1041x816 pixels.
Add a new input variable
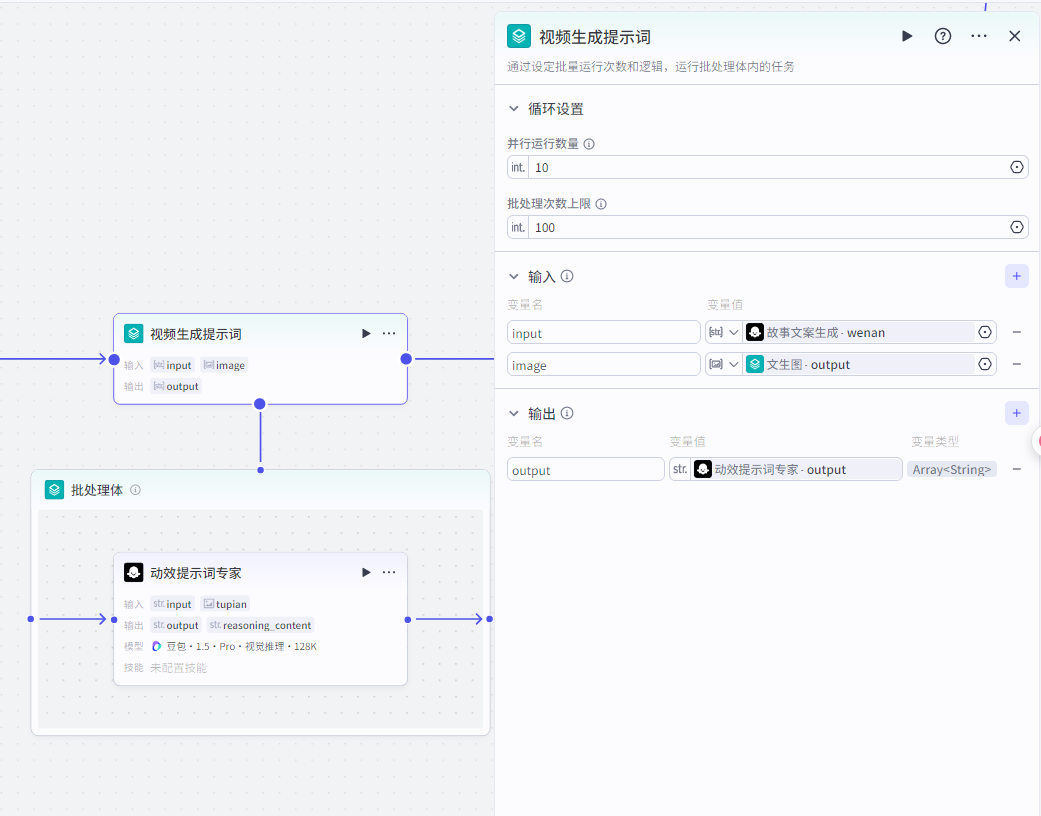[x=1016, y=276]
